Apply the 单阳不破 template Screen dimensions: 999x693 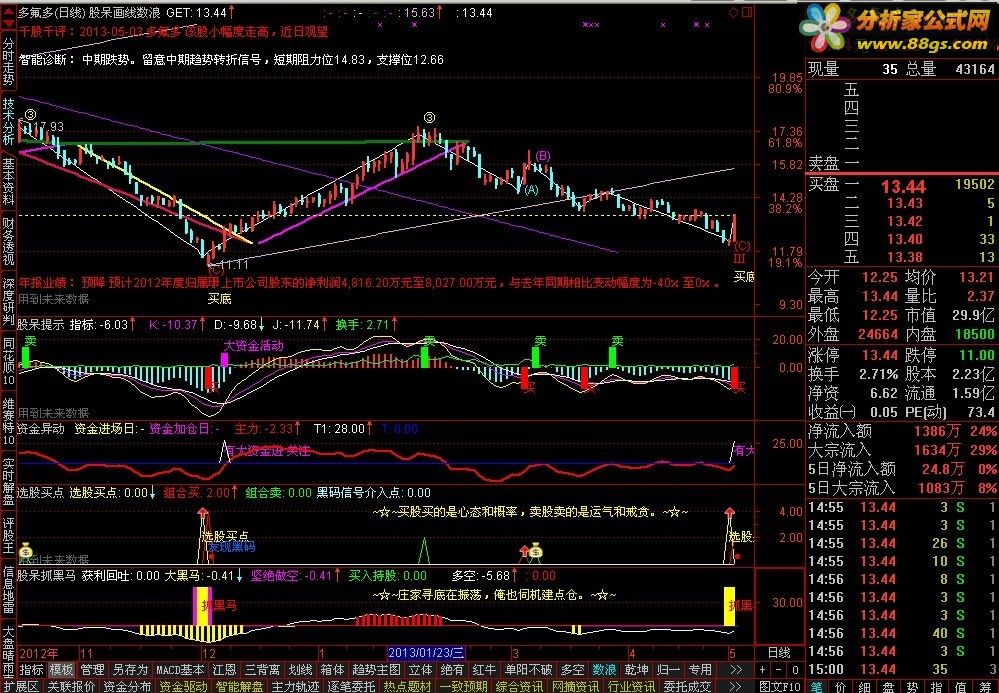point(528,669)
